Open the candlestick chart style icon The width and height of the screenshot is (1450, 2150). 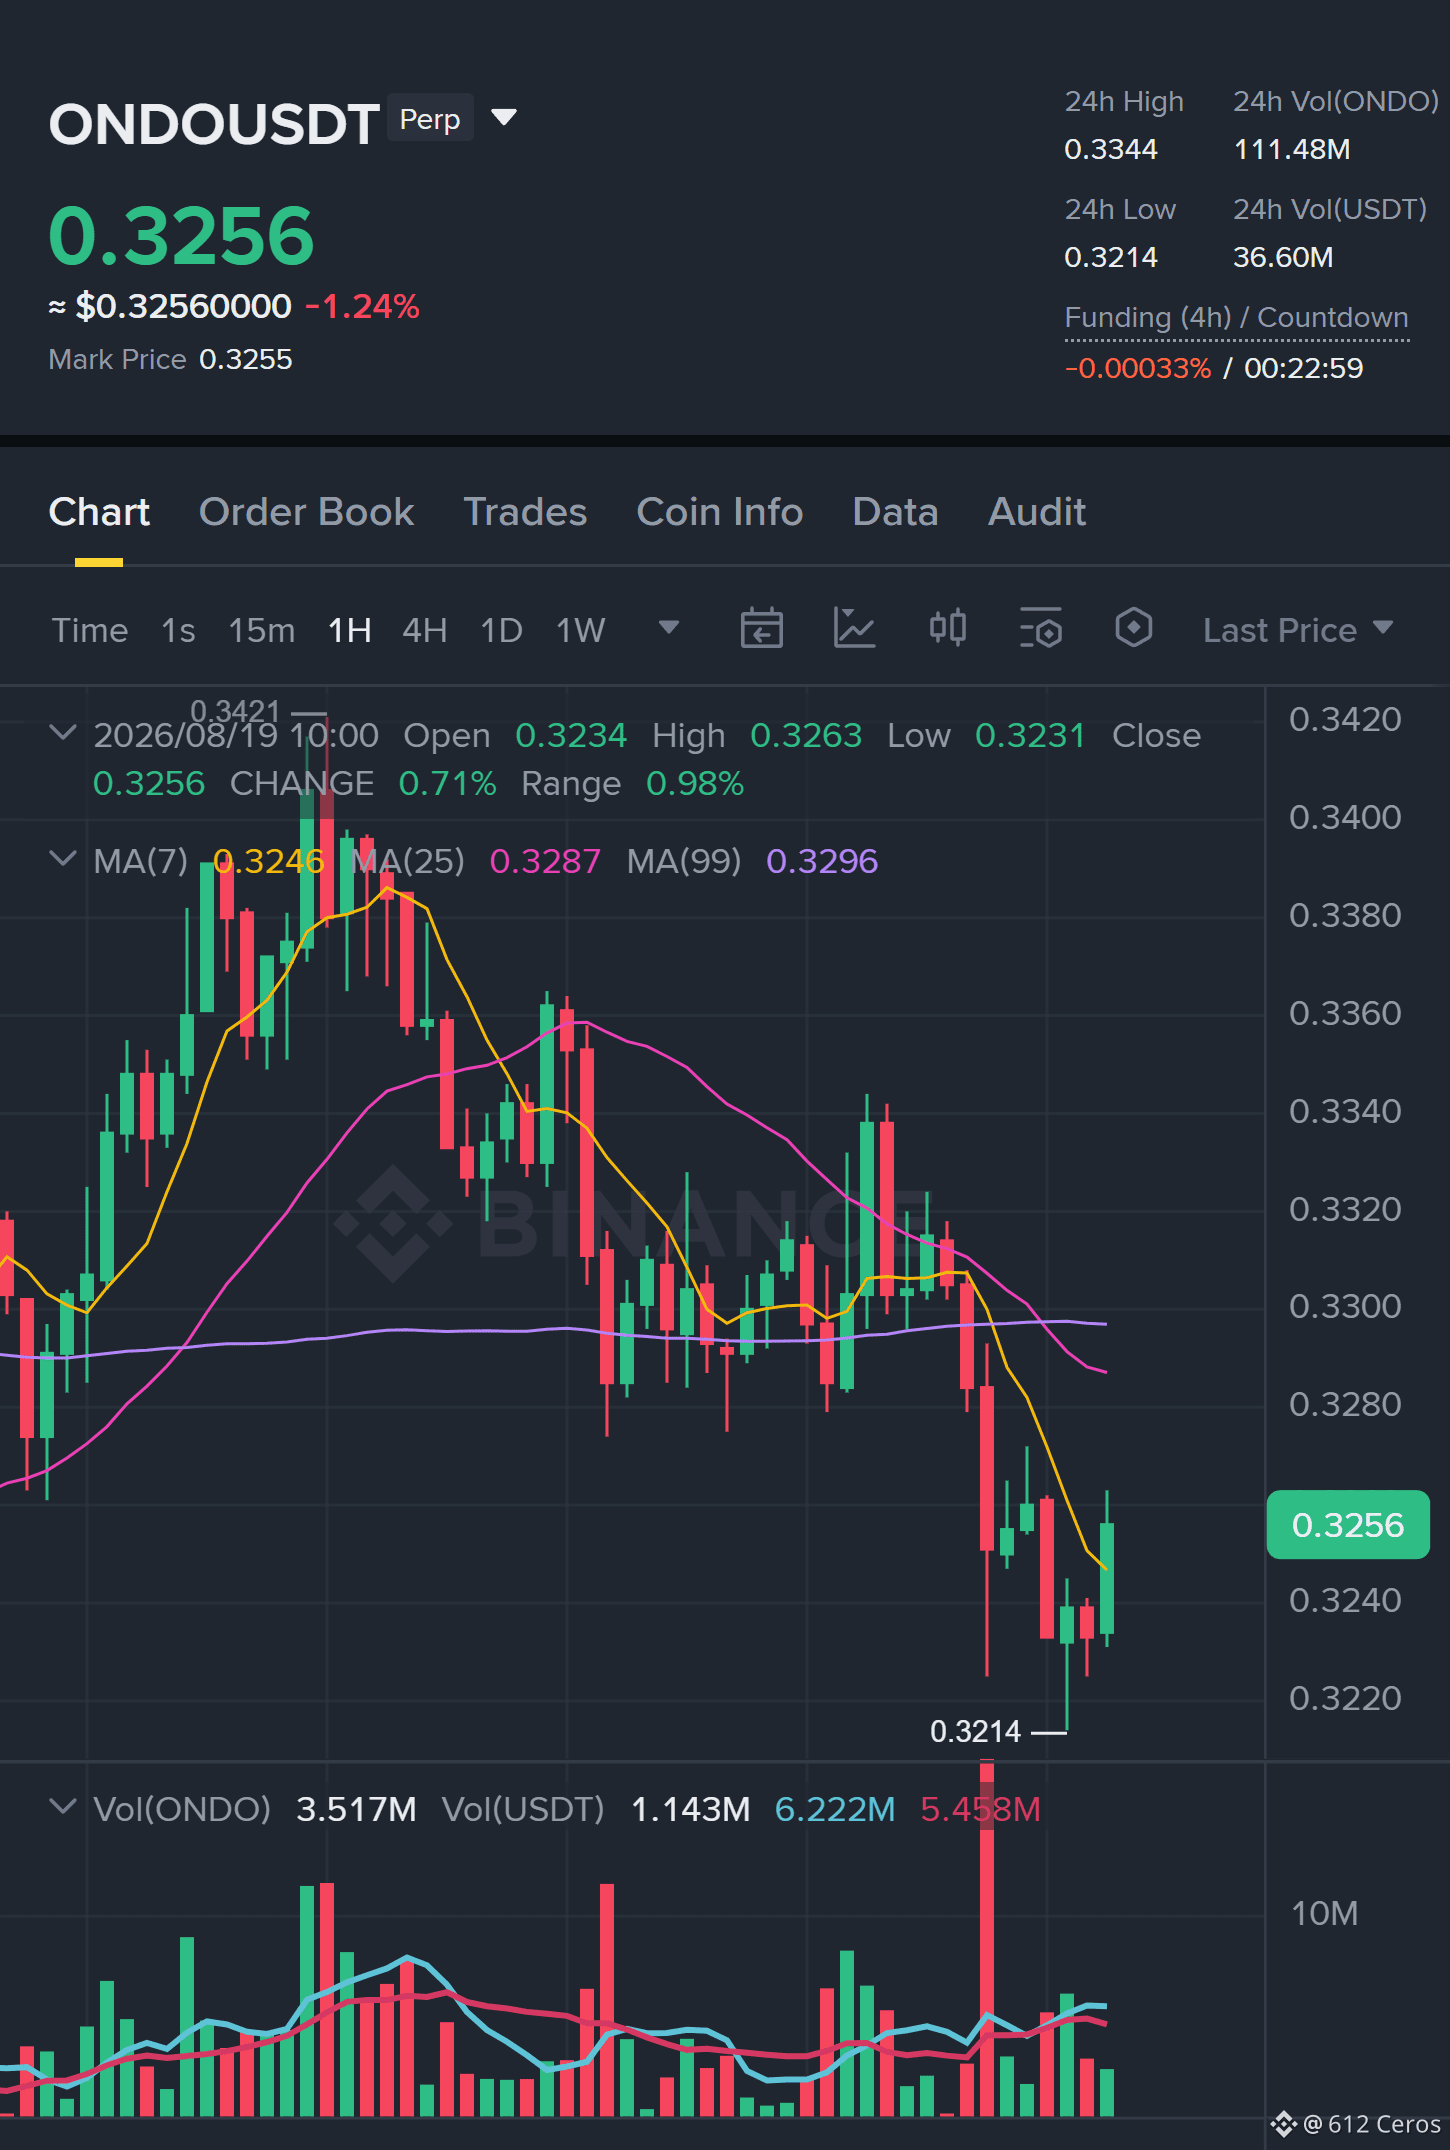[948, 628]
